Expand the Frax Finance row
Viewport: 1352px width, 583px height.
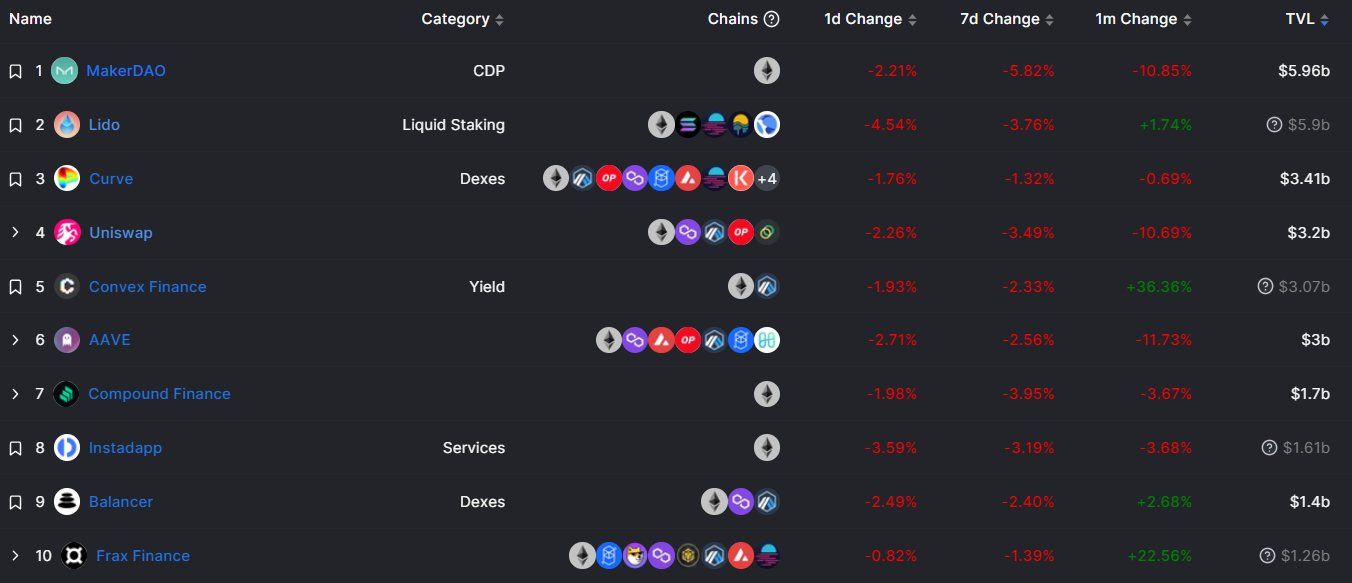(x=15, y=556)
